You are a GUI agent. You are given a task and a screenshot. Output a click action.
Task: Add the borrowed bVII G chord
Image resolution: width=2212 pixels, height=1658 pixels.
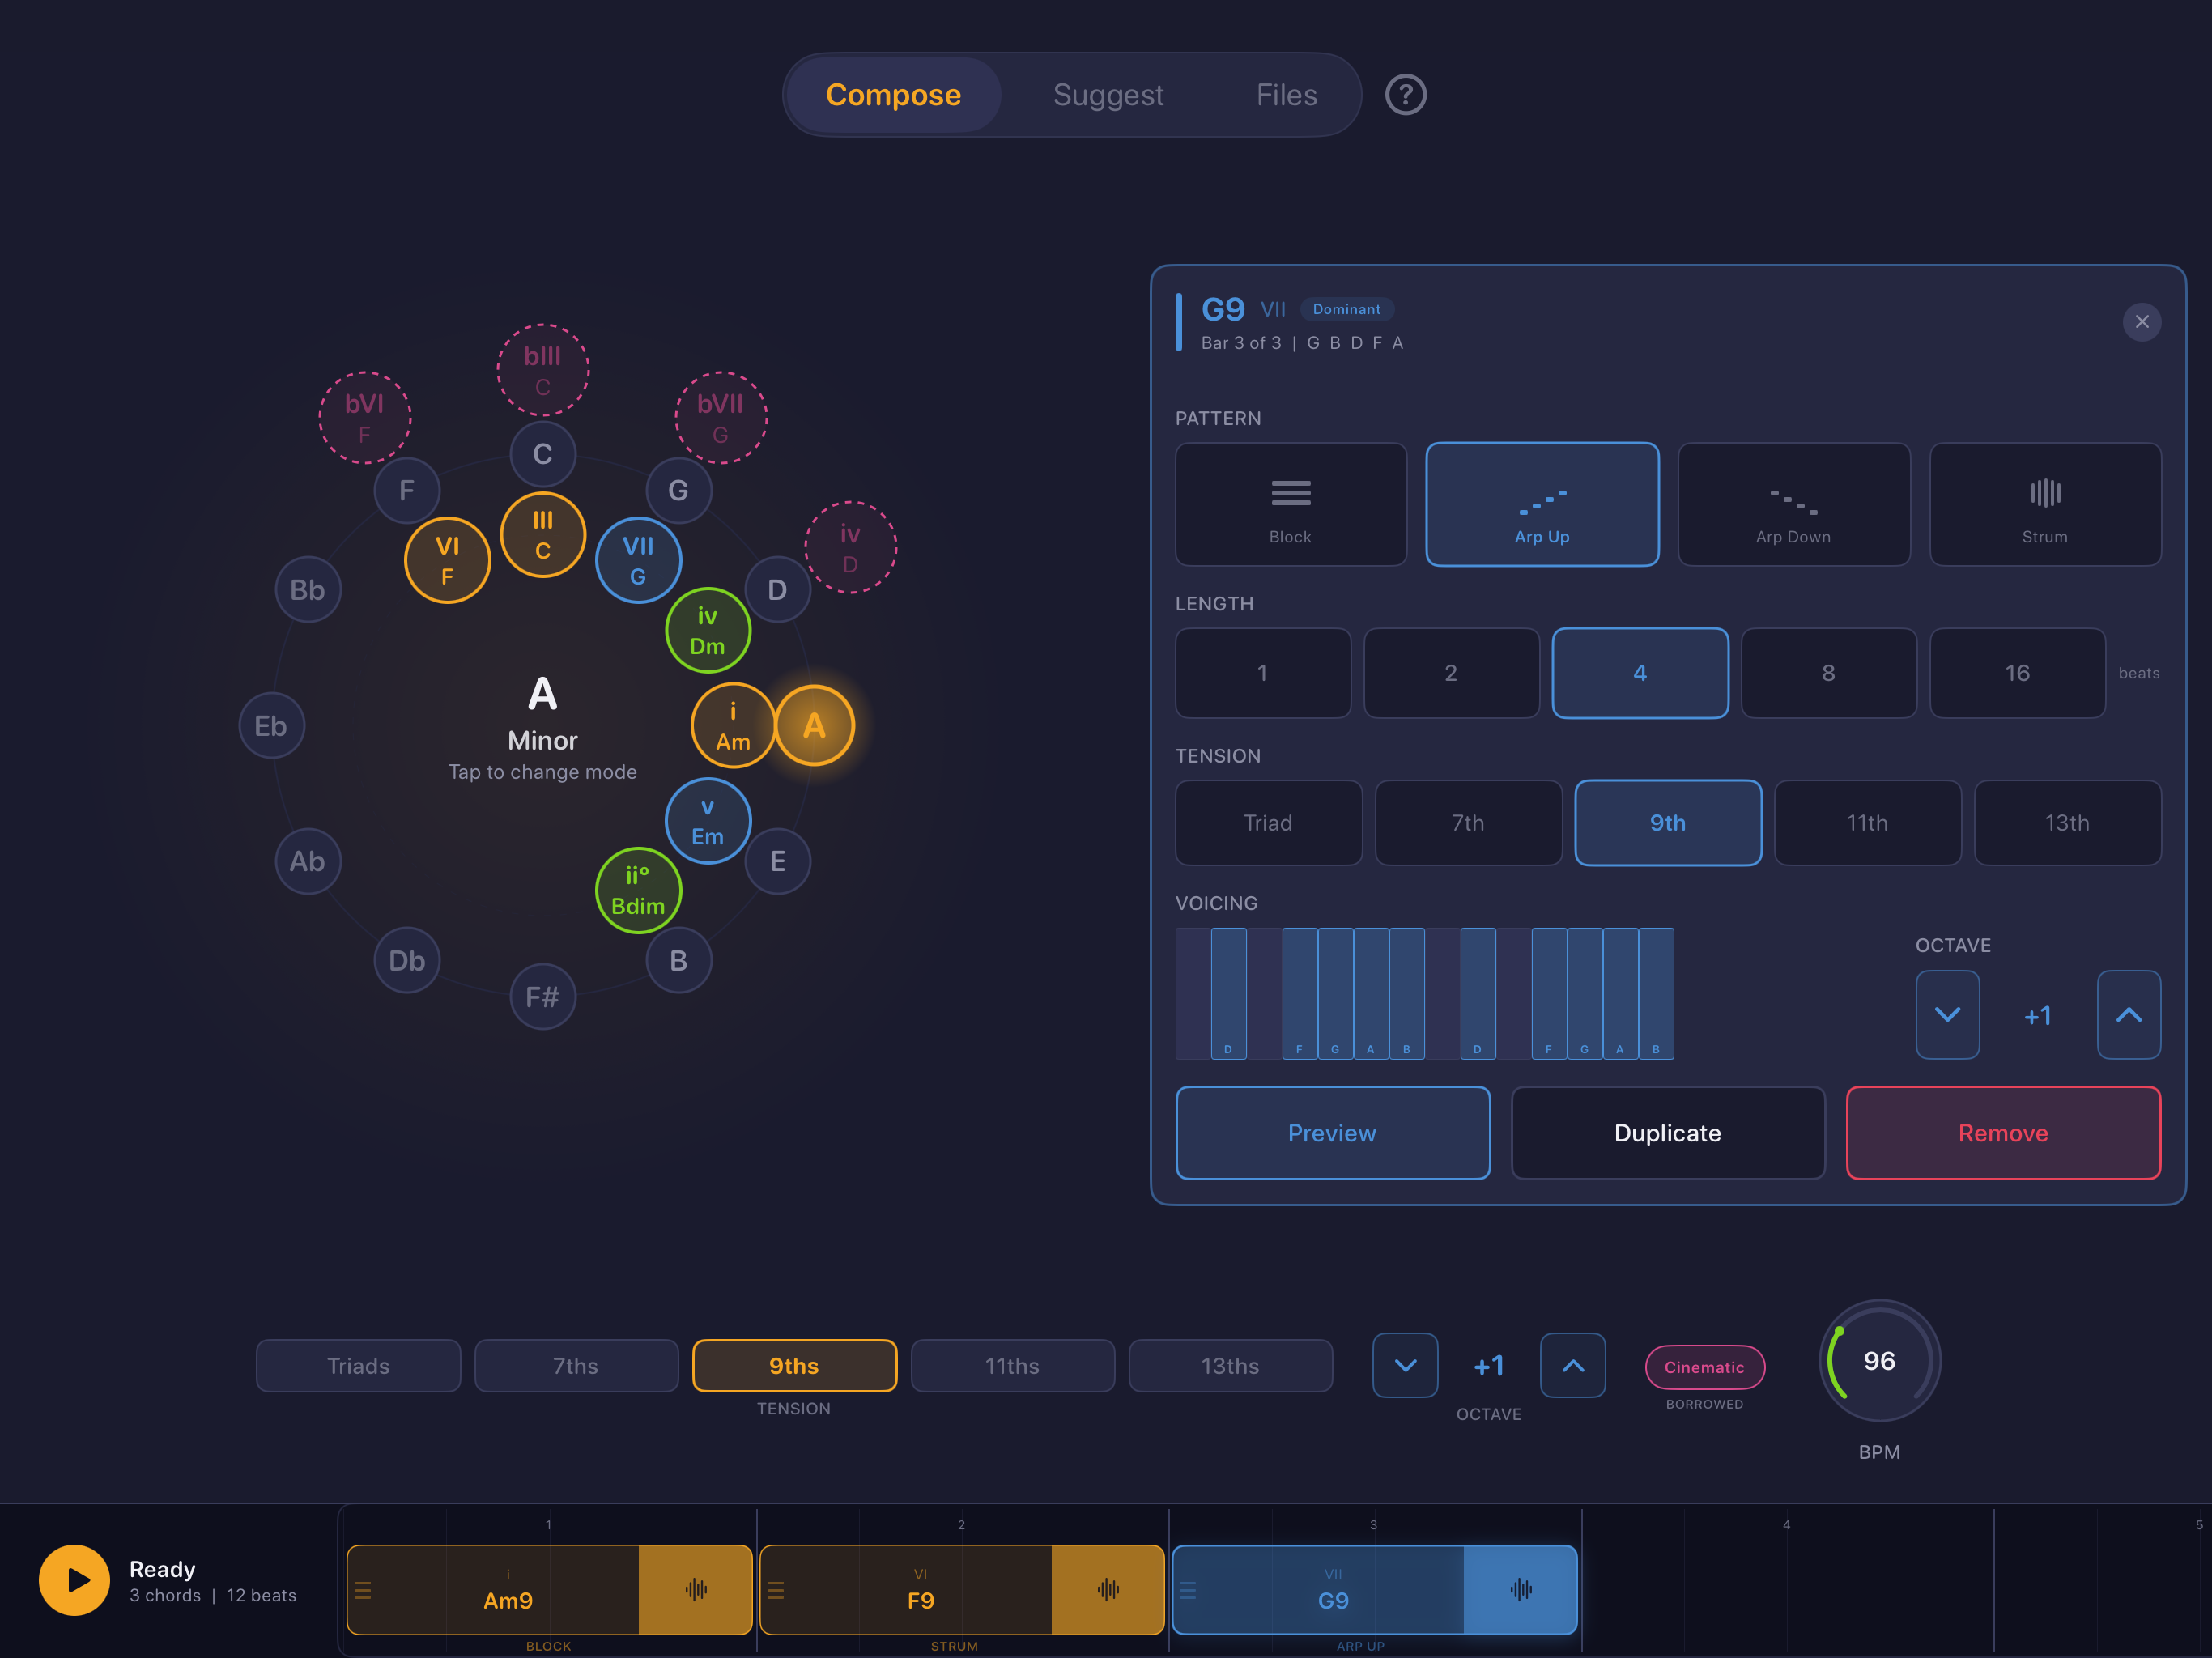point(721,418)
